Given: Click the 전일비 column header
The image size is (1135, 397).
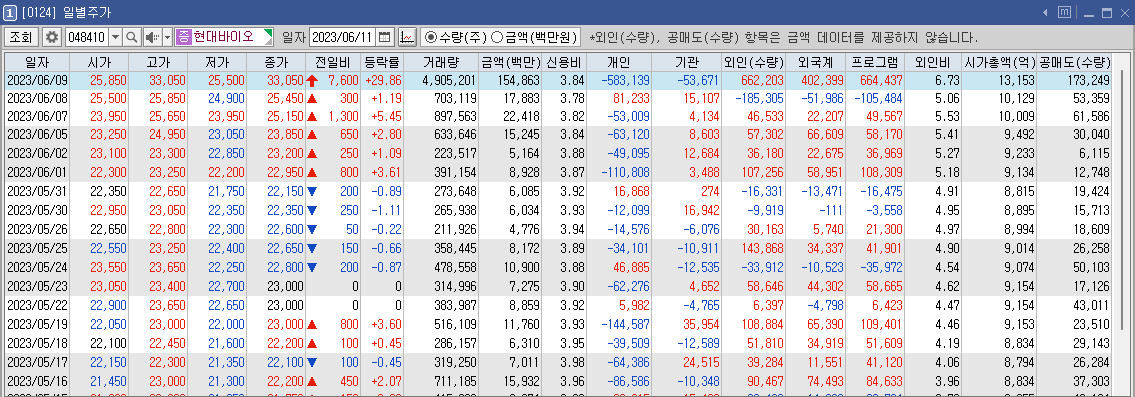Looking at the screenshot, I should click(x=332, y=62).
